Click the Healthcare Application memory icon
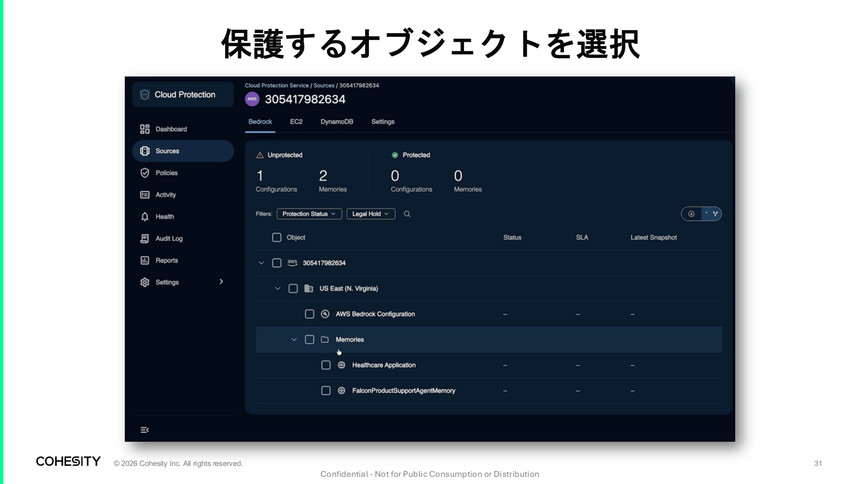860x484 pixels. click(342, 365)
